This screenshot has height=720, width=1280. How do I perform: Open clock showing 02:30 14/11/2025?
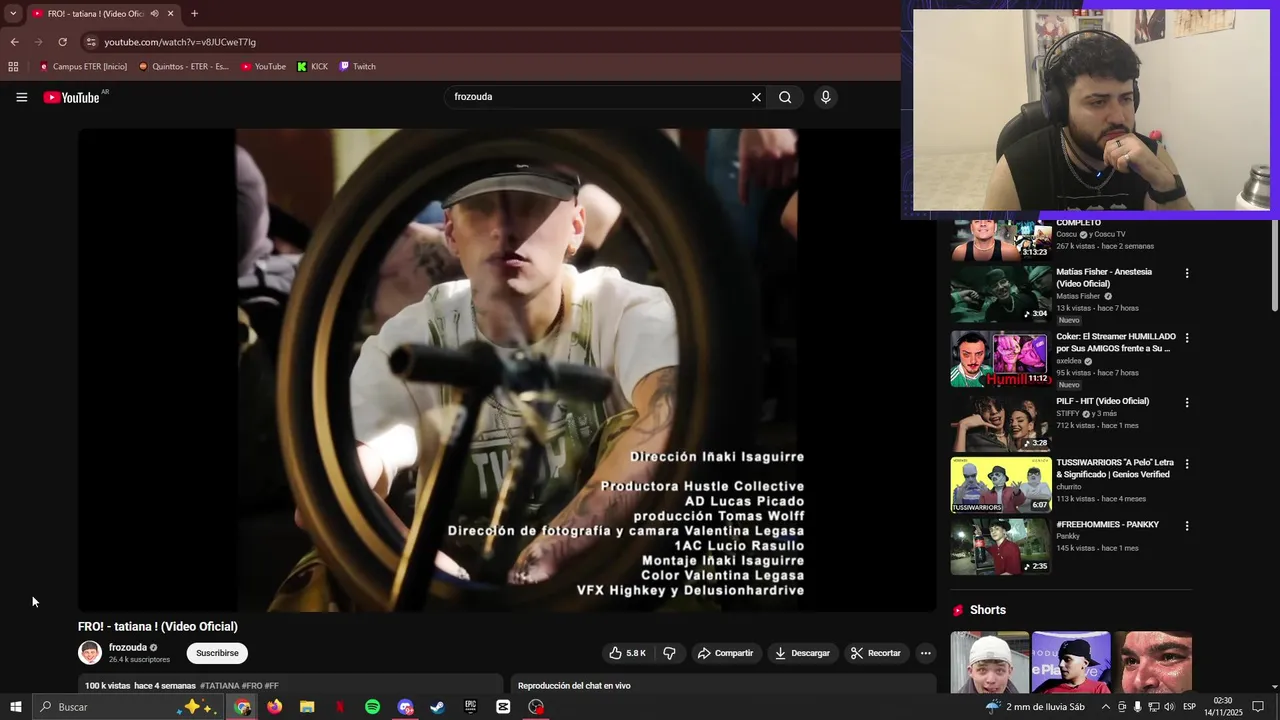1224,707
